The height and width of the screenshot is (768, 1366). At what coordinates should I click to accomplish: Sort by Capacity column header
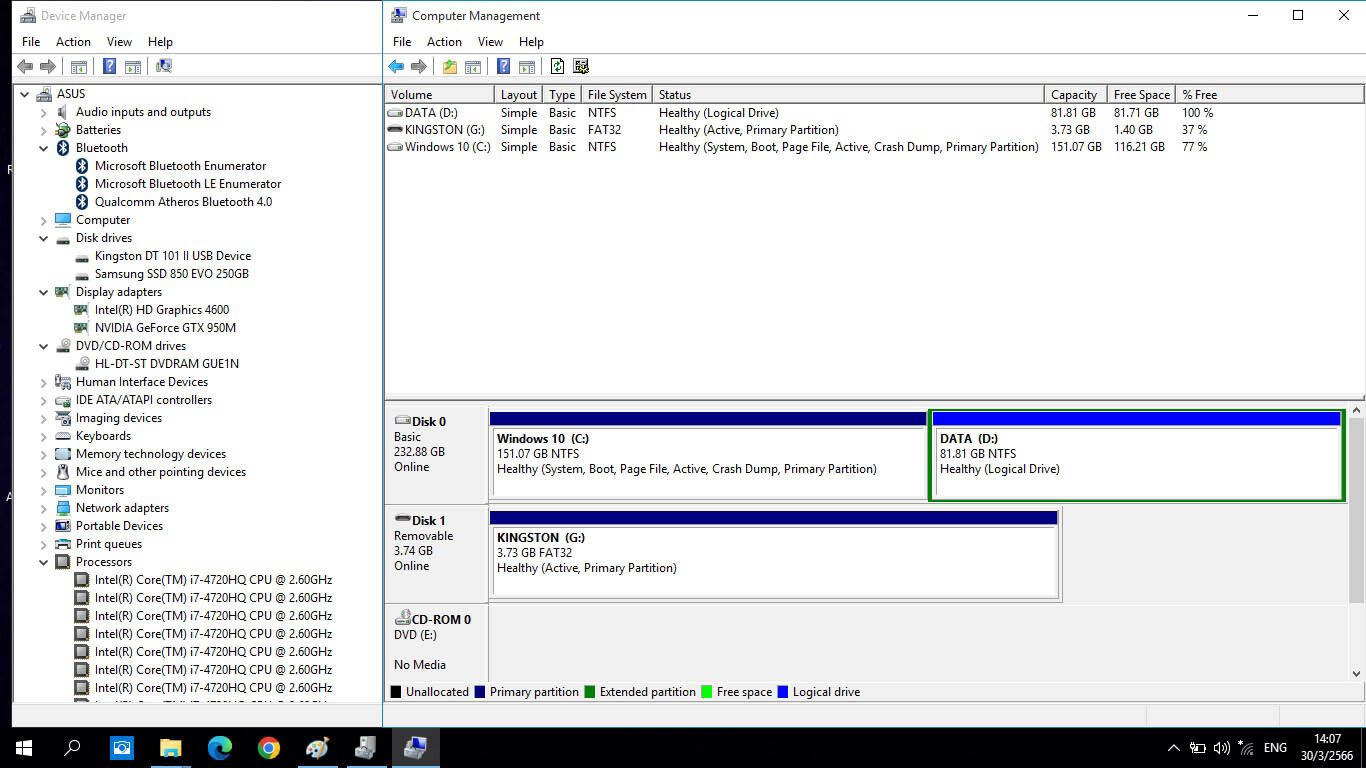tap(1076, 94)
